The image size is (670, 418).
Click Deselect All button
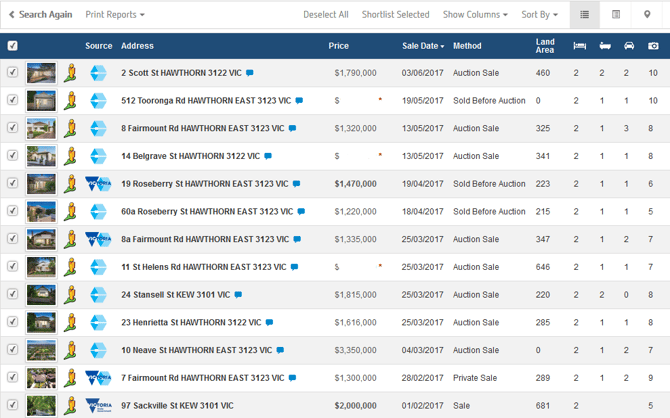(x=326, y=15)
